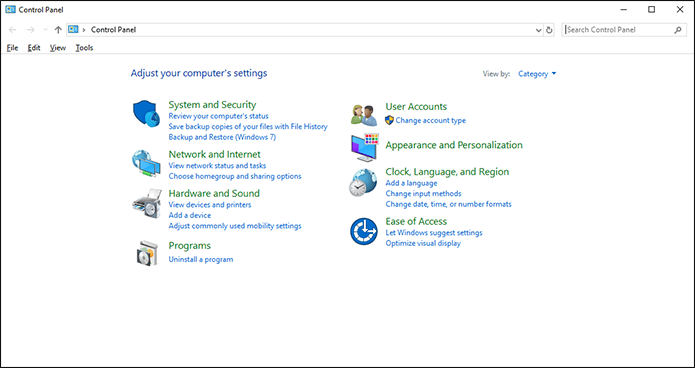
Task: Click Control Panel text in address bar
Action: point(113,30)
